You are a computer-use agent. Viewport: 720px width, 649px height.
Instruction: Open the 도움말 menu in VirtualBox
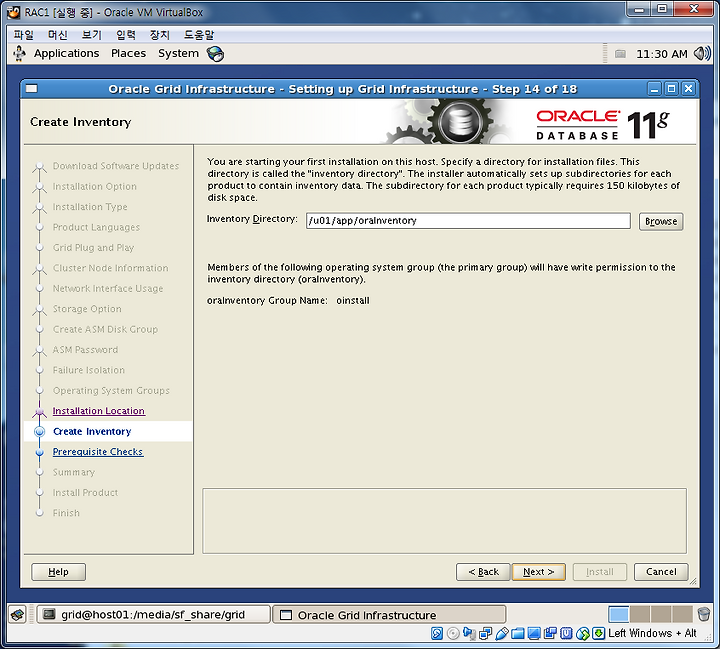[x=199, y=35]
